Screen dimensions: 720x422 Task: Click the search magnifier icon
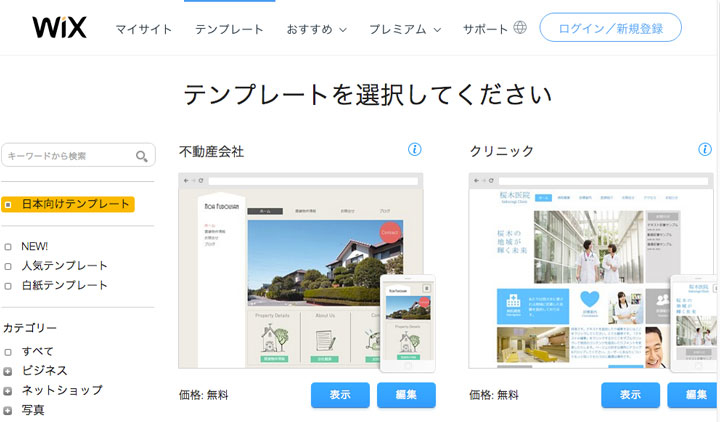[141, 157]
